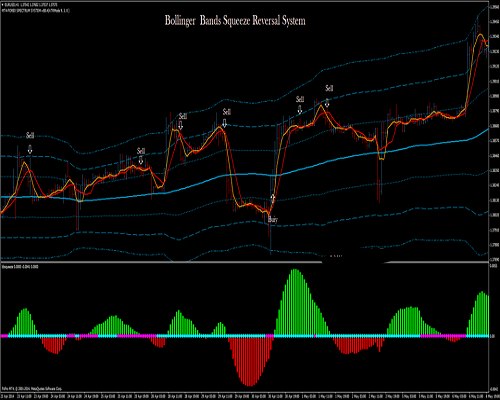Click the last Sell down-arrow on the chart
This screenshot has width=500, height=400.
(327, 103)
